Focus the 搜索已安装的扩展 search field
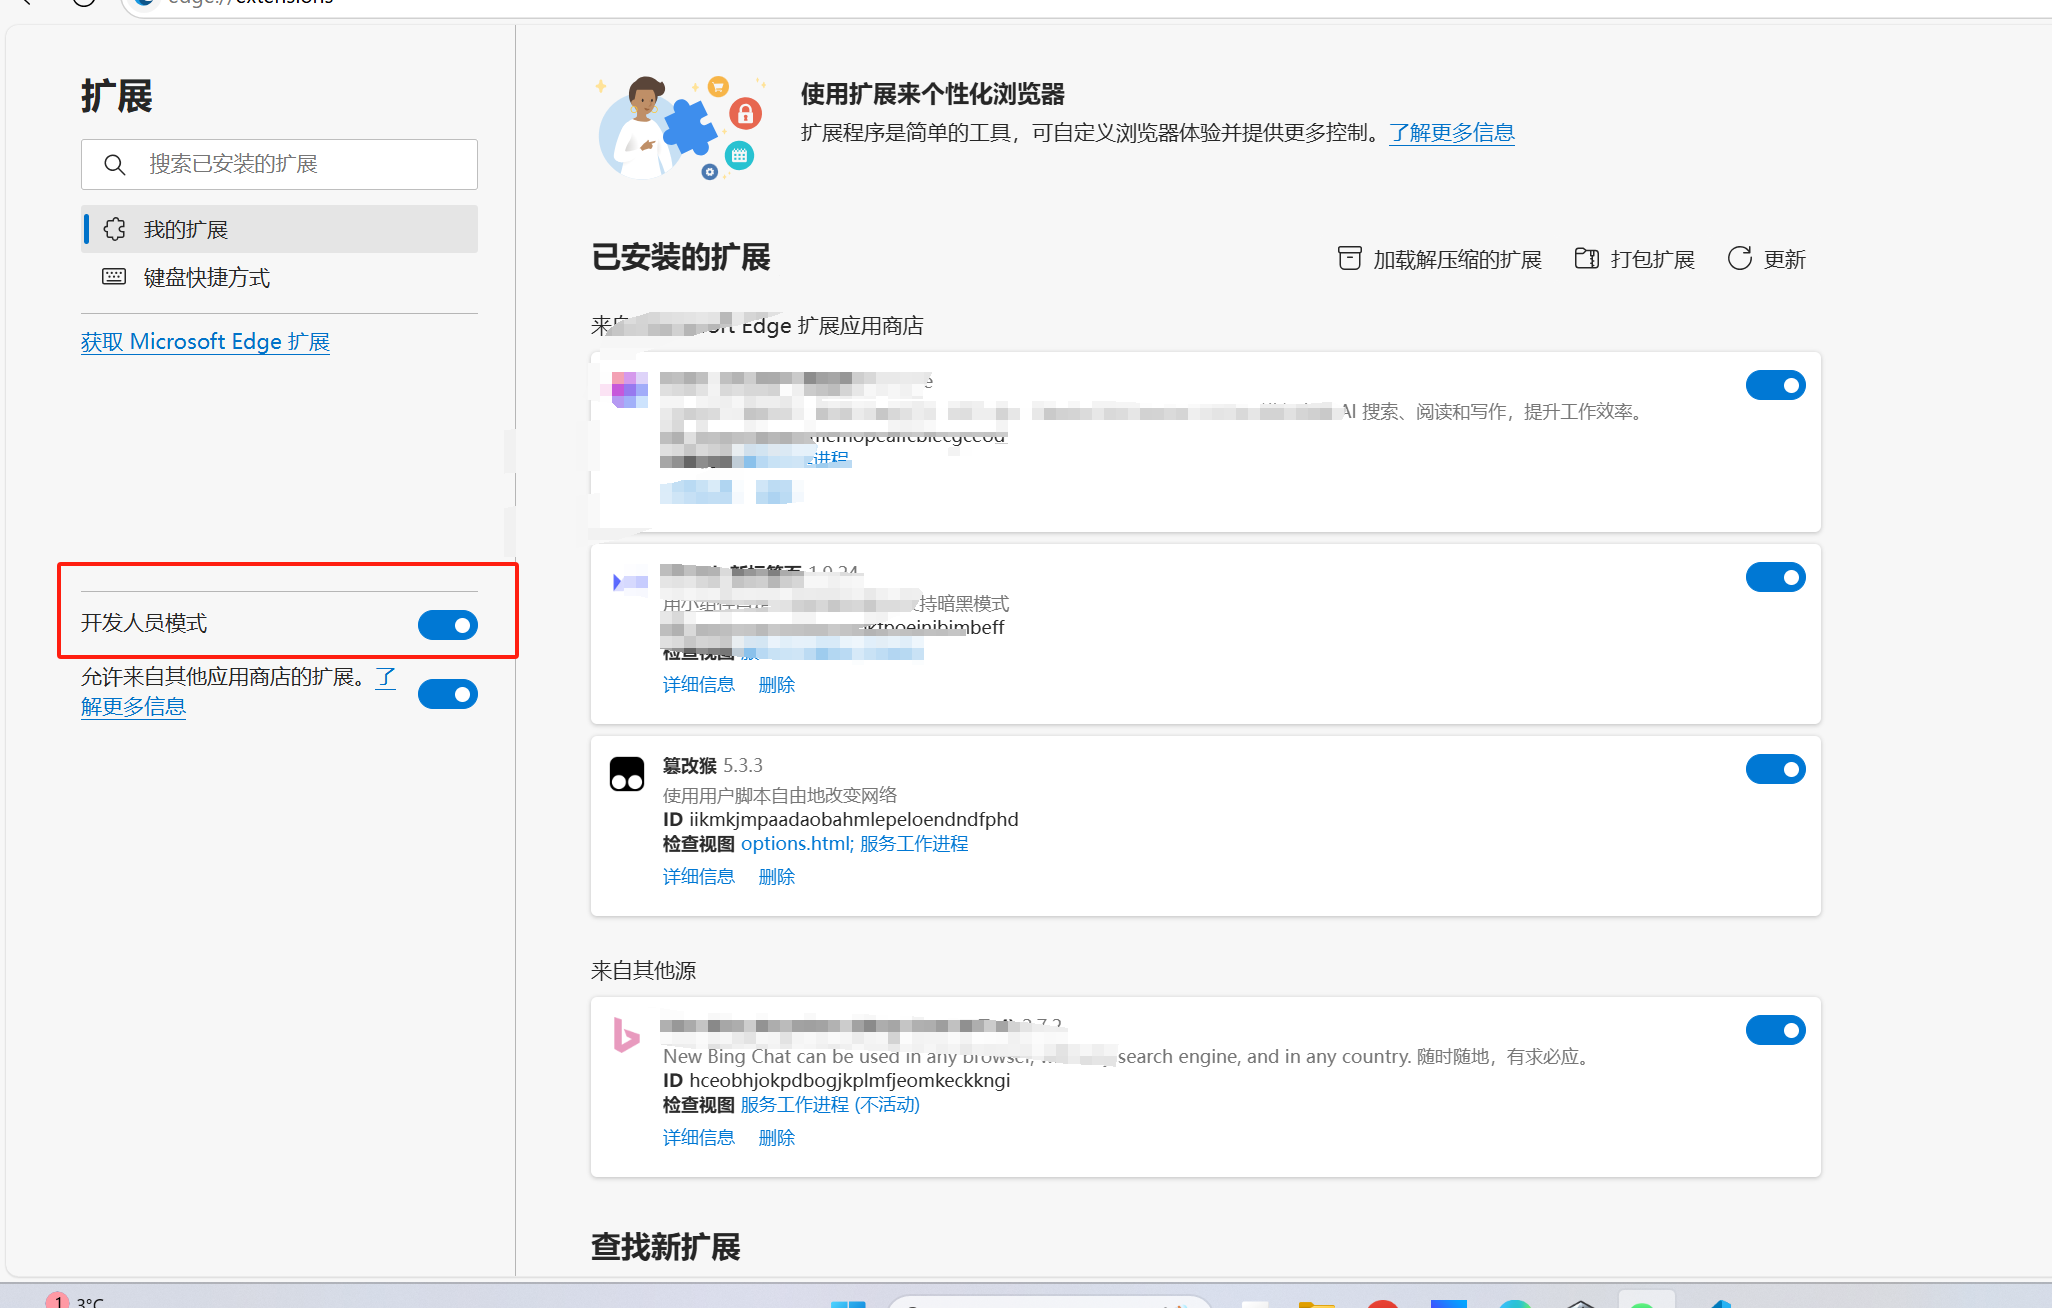 300,164
